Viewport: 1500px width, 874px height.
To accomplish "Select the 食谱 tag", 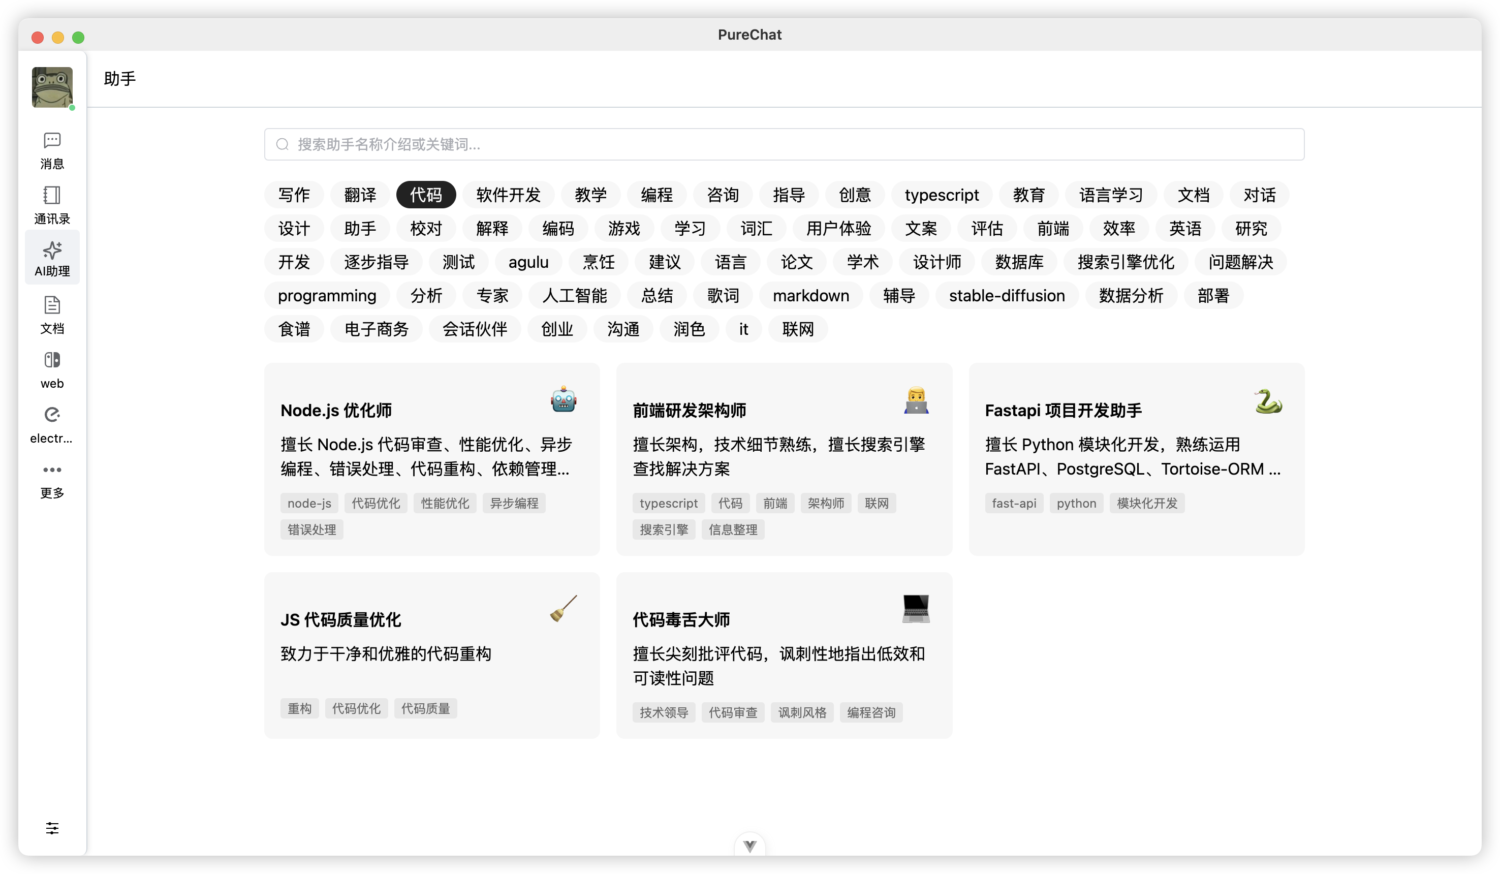I will coord(294,329).
